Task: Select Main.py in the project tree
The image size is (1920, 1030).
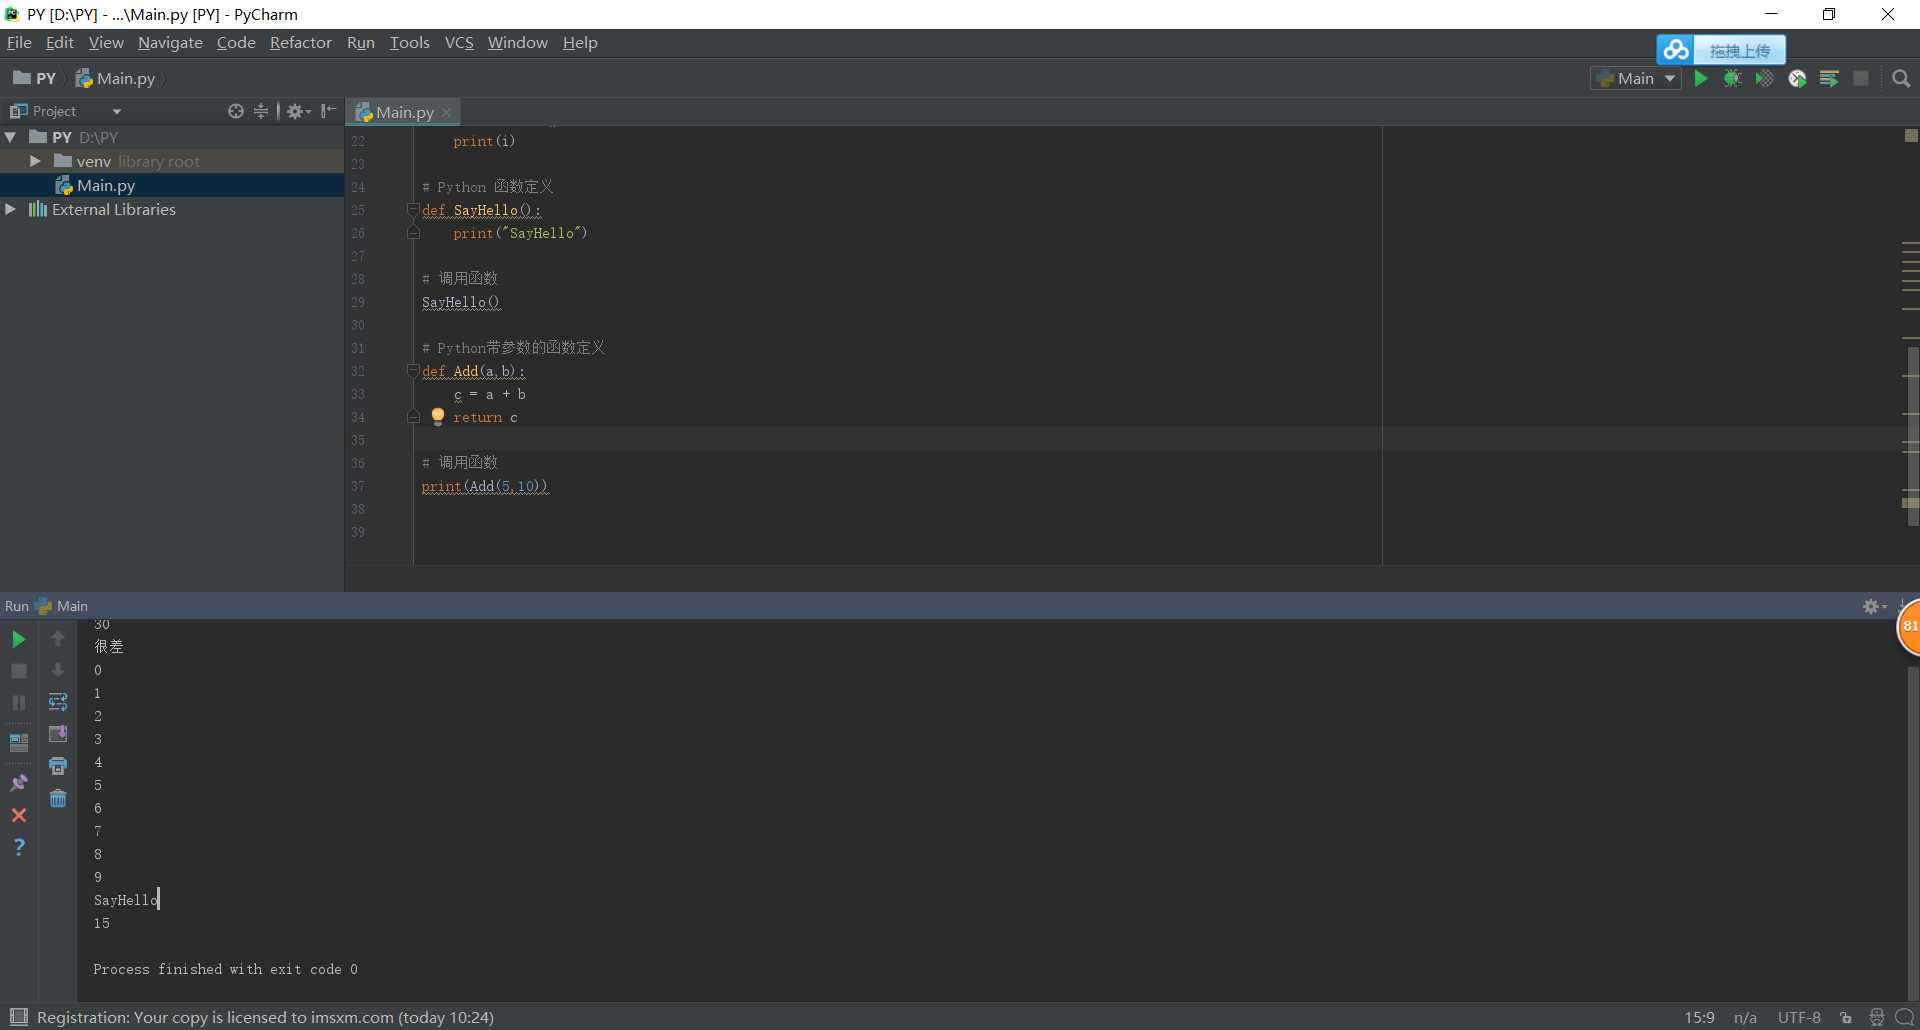Action: (x=106, y=185)
